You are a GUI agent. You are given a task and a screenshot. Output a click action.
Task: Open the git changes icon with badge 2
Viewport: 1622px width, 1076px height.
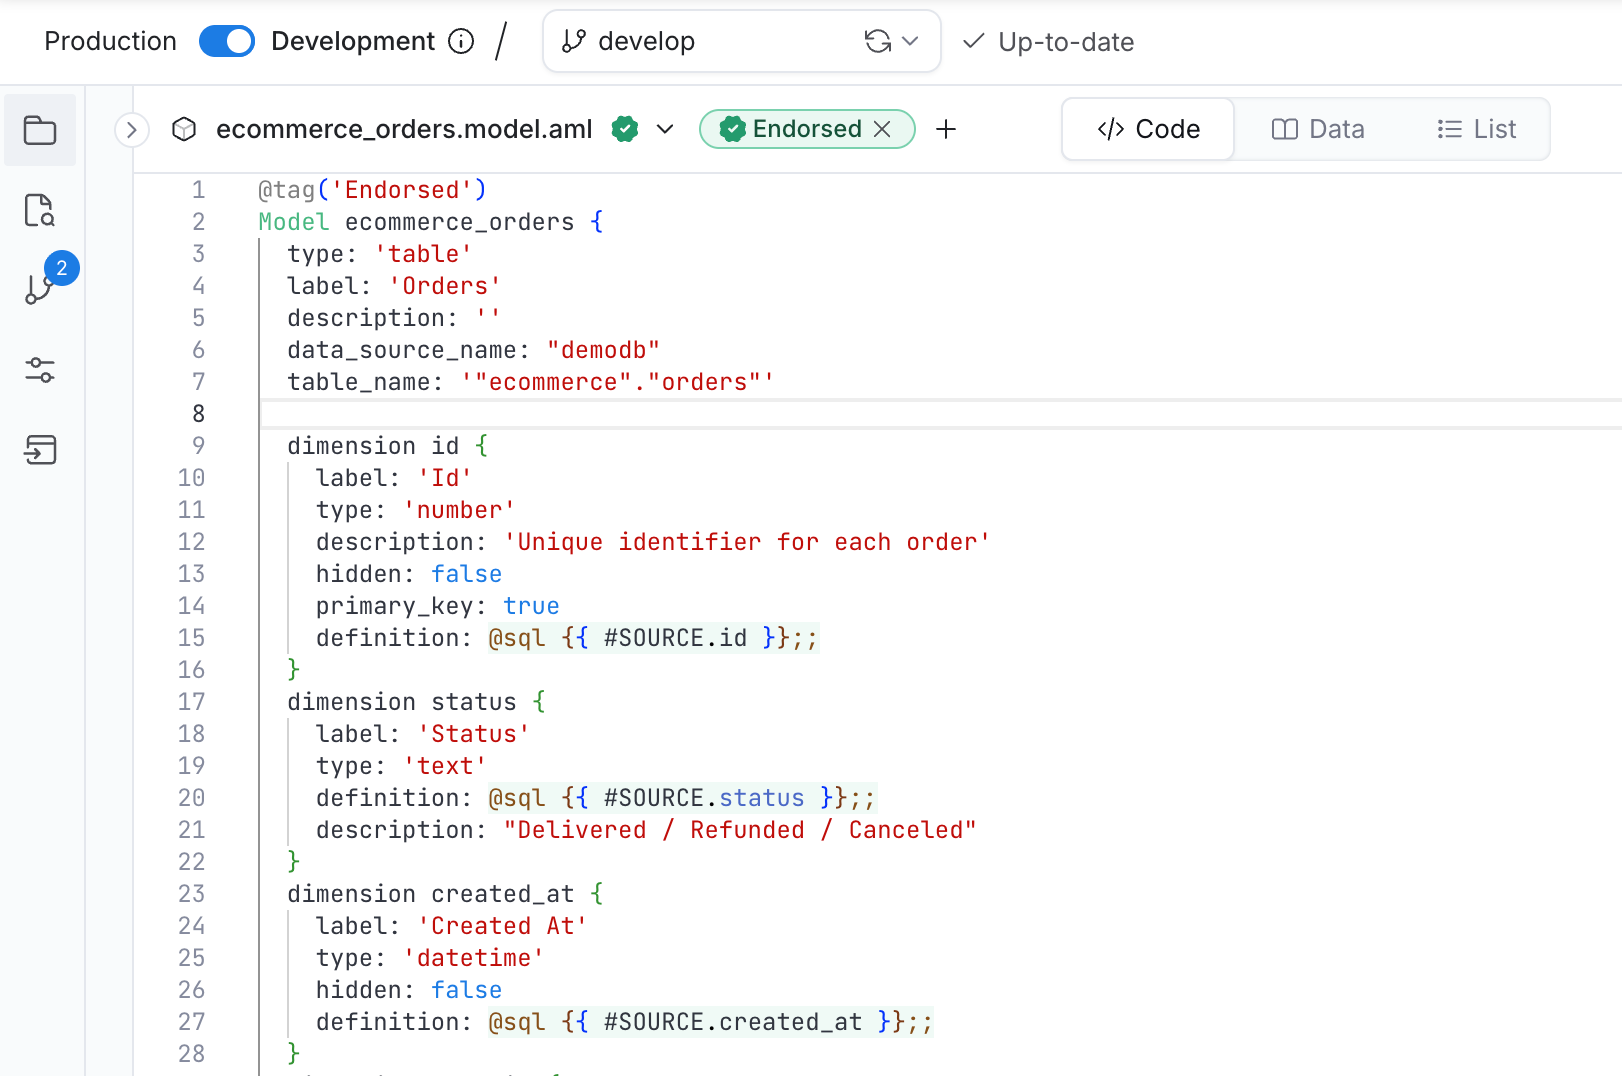pyautogui.click(x=40, y=288)
